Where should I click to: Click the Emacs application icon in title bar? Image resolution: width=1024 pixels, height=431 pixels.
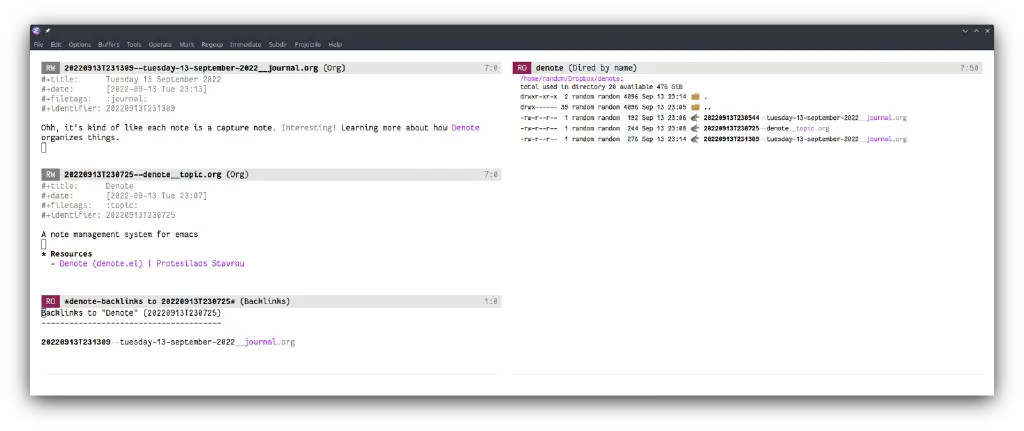click(x=36, y=31)
